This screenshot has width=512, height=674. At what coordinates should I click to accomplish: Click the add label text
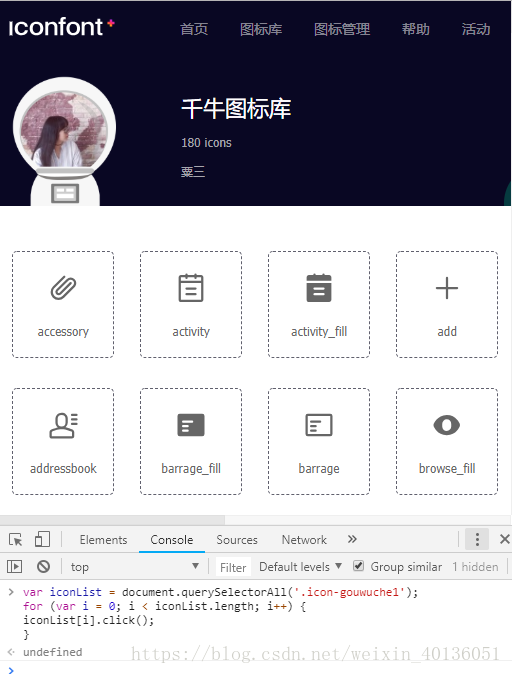(447, 331)
